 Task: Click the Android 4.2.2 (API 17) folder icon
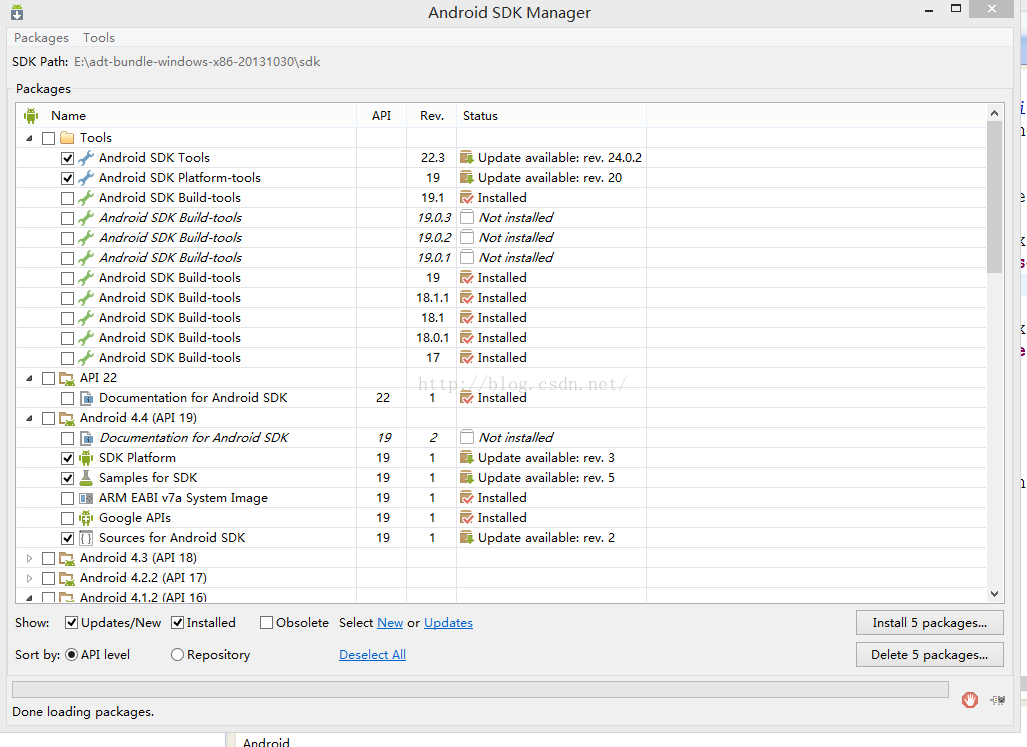coord(67,579)
